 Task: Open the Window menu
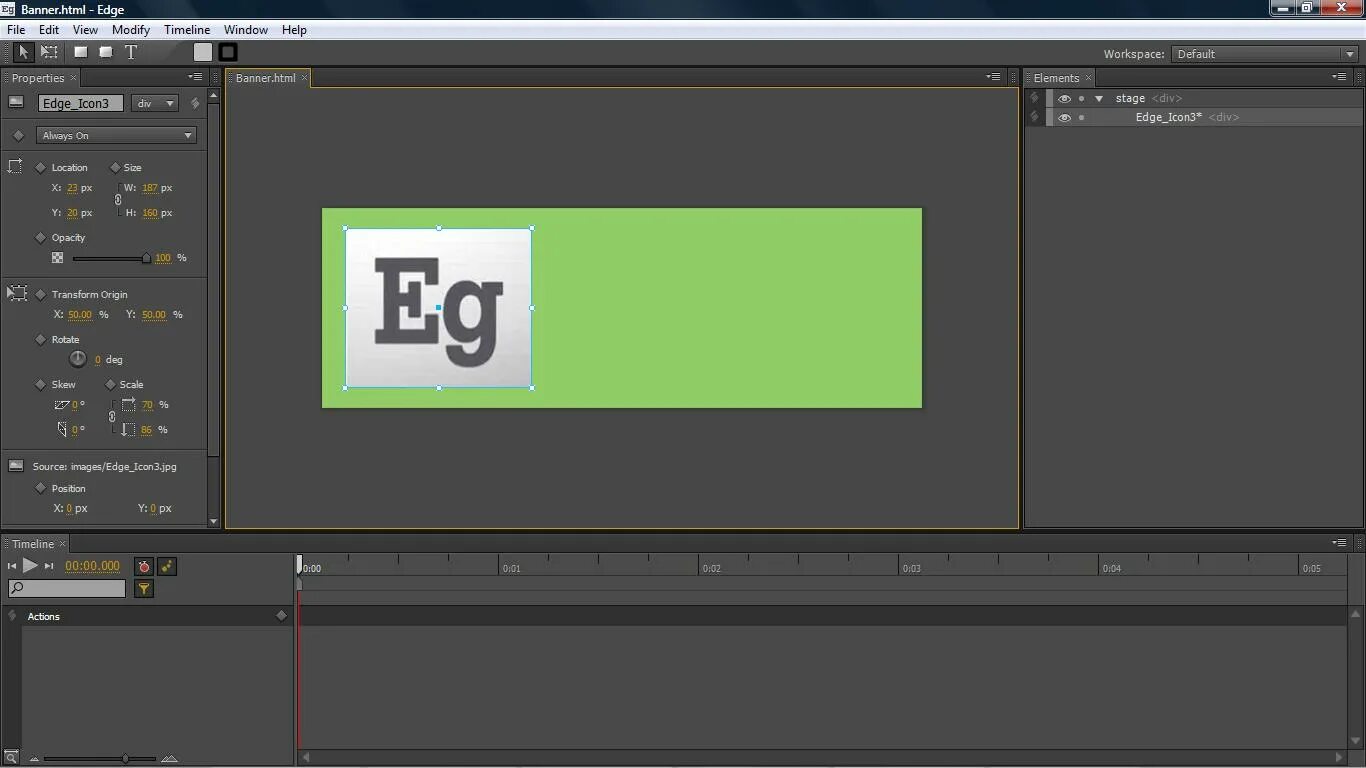tap(246, 30)
